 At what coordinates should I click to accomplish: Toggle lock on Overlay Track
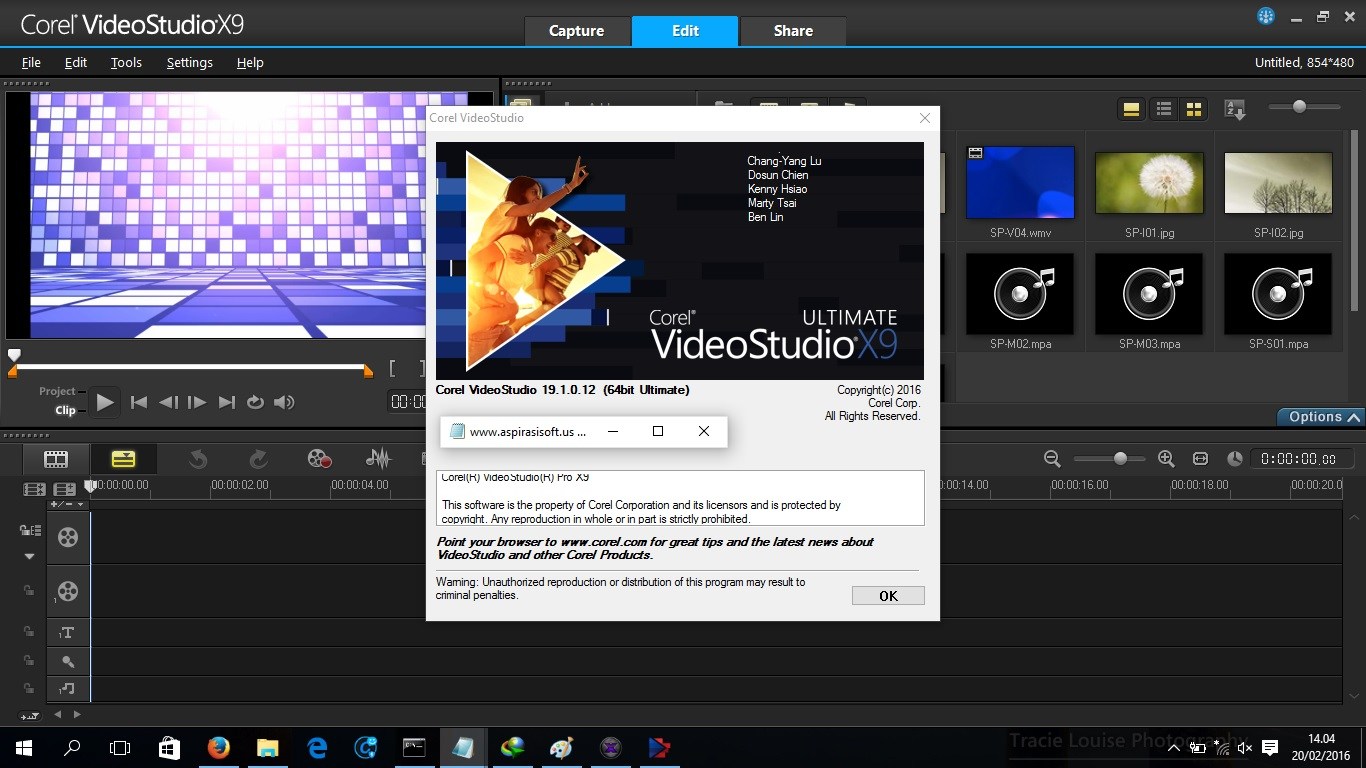point(29,591)
